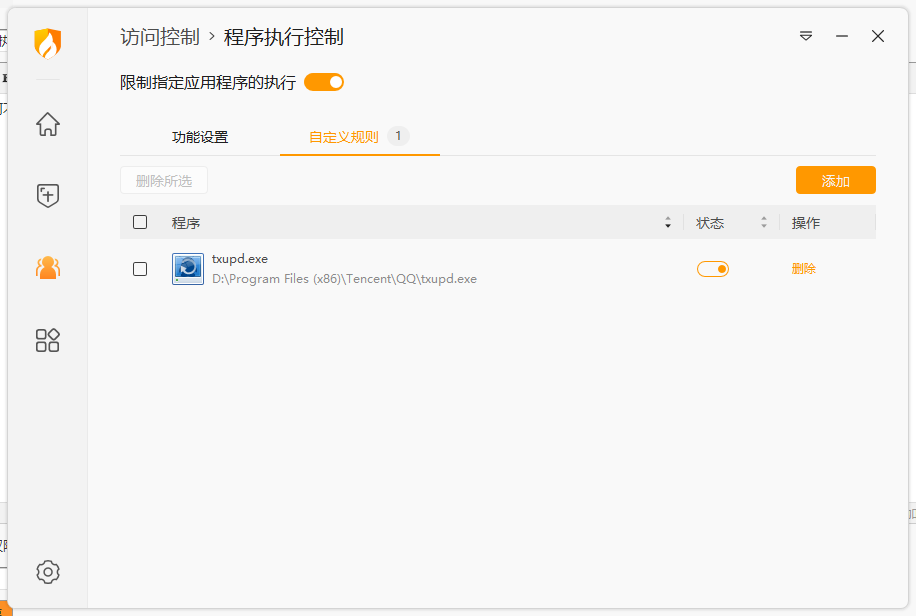916x616 pixels.
Task: Check the select-all checkbox in table header
Action: [x=140, y=222]
